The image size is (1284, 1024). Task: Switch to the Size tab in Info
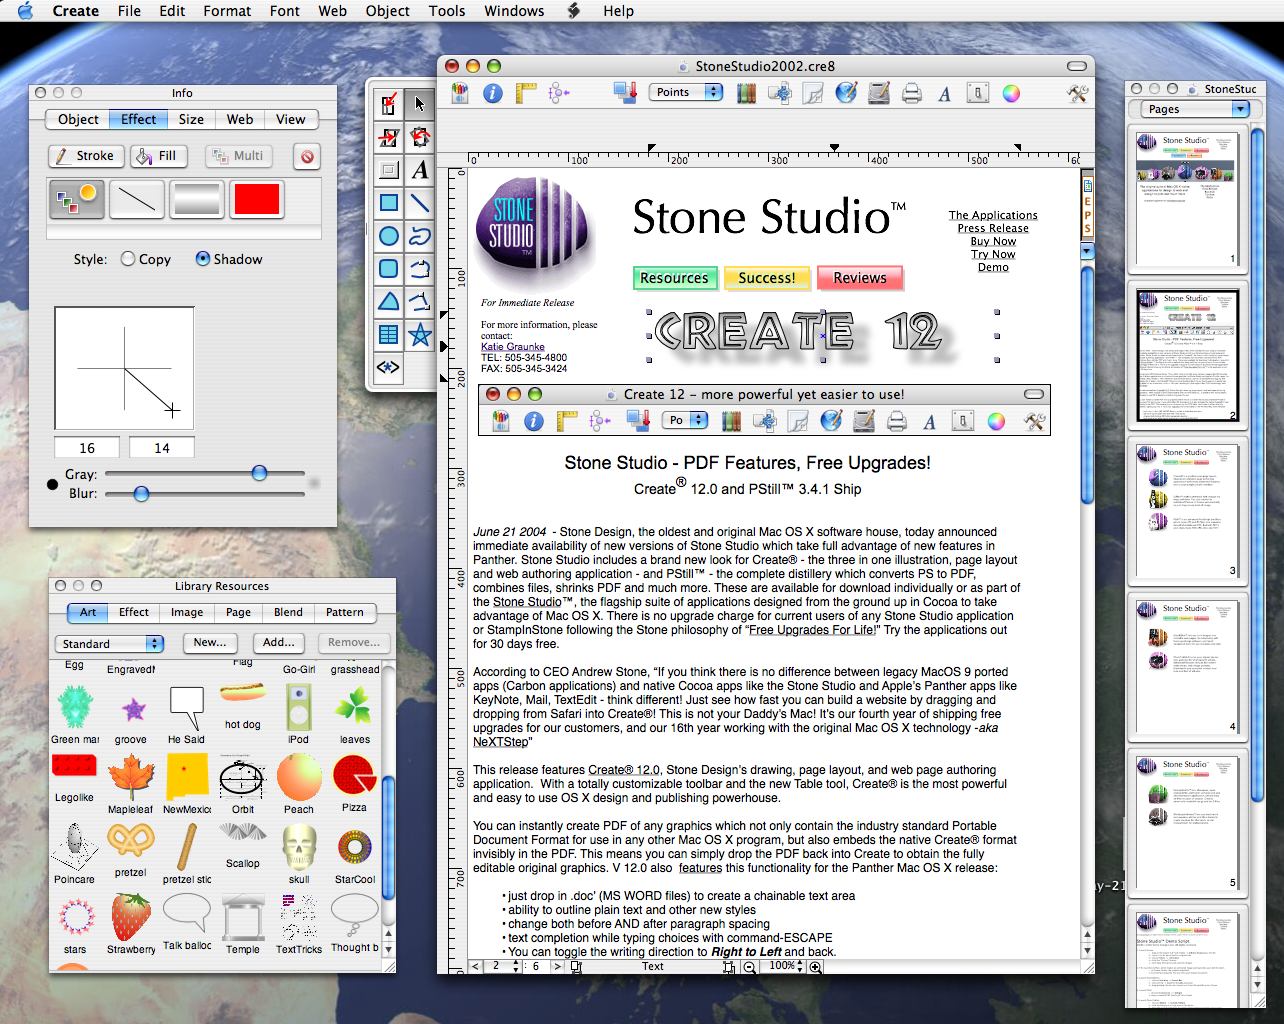point(191,119)
